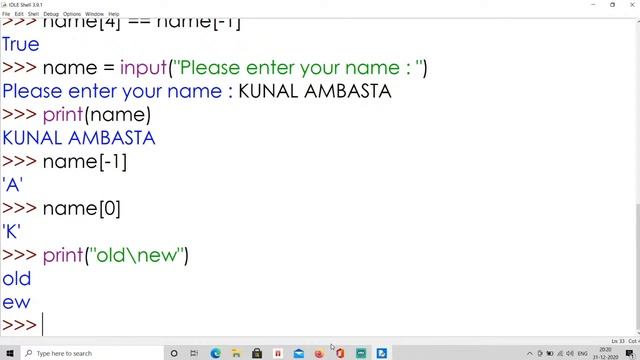Click the ENG language indicator
The image size is (640, 360).
click(582, 353)
